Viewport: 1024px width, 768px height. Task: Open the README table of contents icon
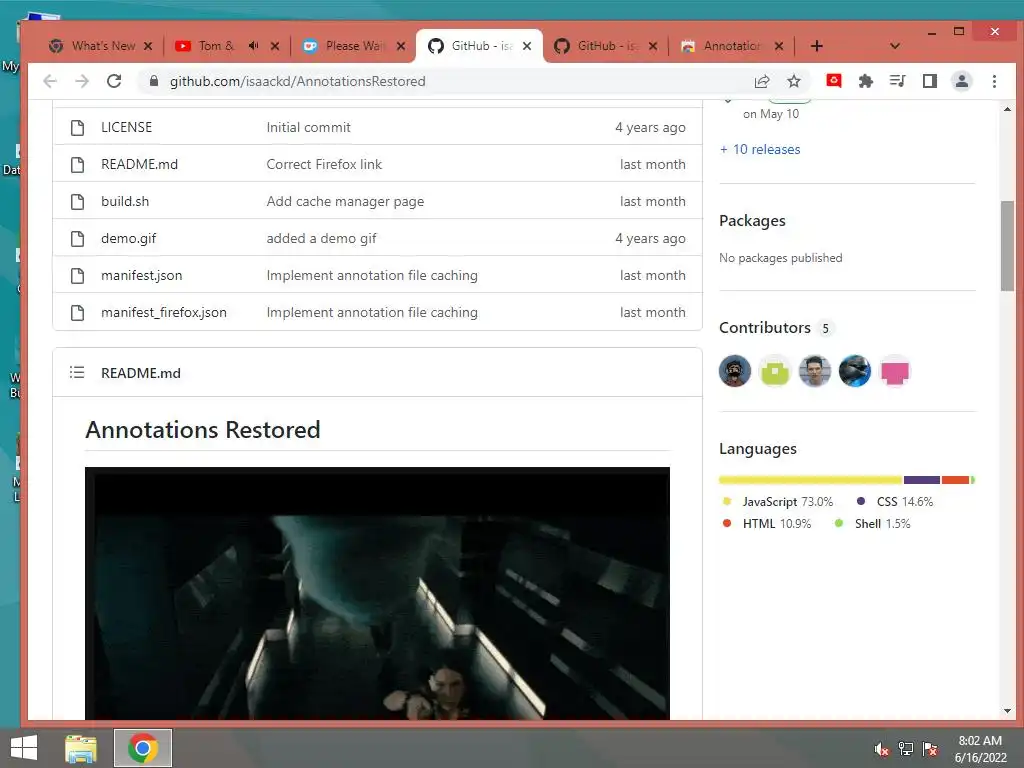point(77,372)
